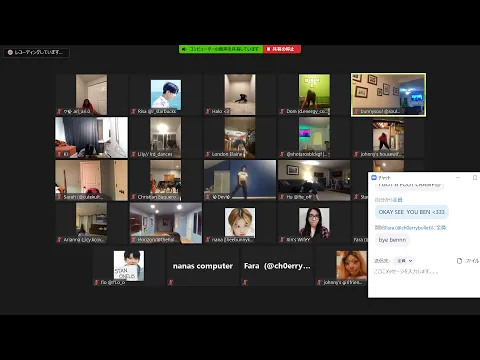This screenshot has height=360, width=480.
Task: Maximize the chat window
Action: pyautogui.click(x=475, y=178)
